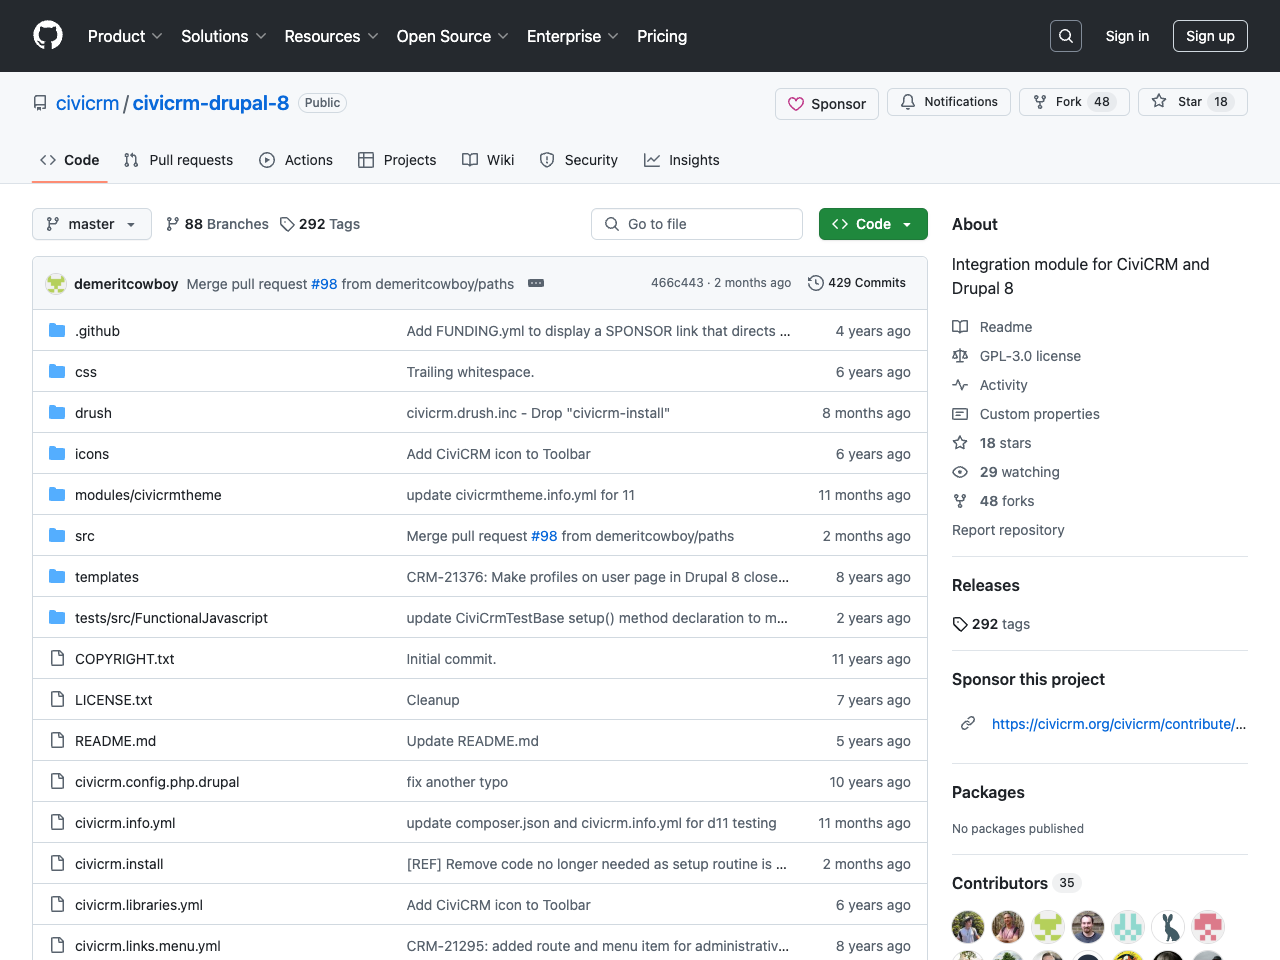1280x960 pixels.
Task: Open the sponsor contribute URL link
Action: coord(1119,724)
